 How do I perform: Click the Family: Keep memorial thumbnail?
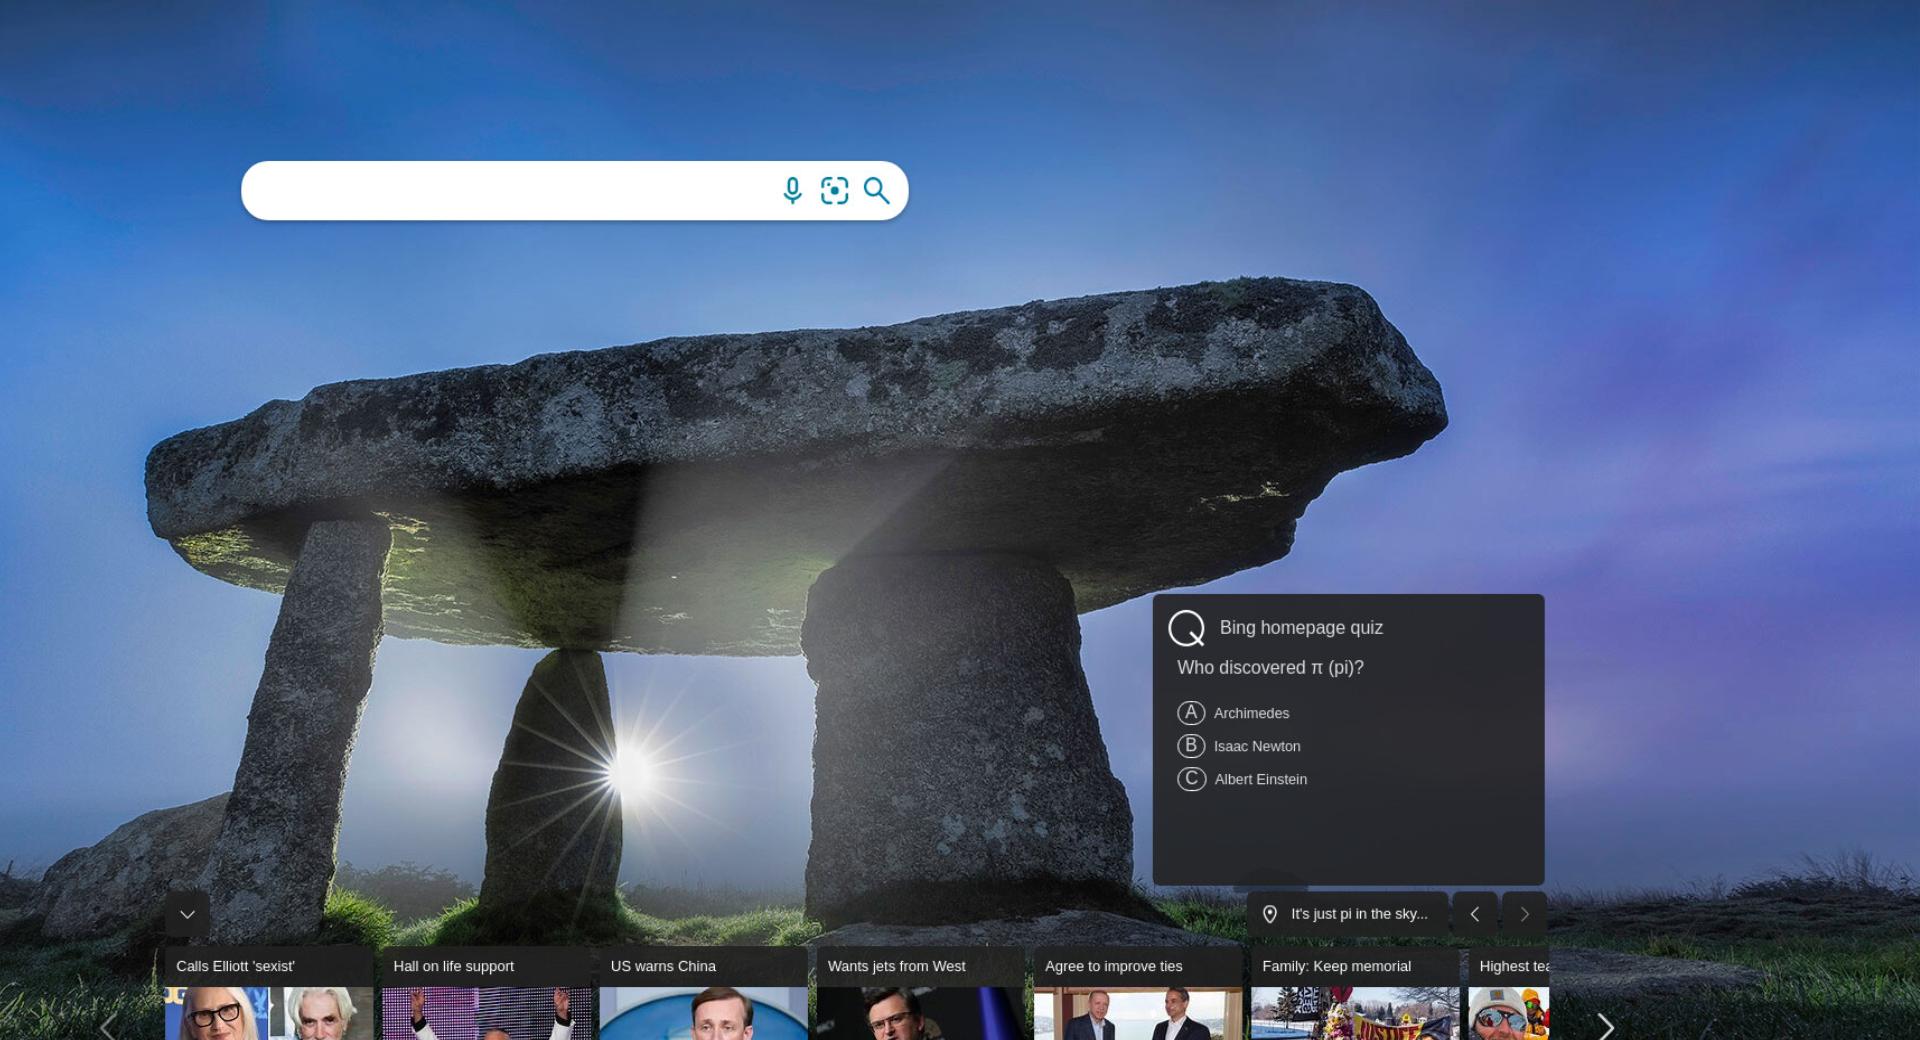(x=1355, y=1013)
